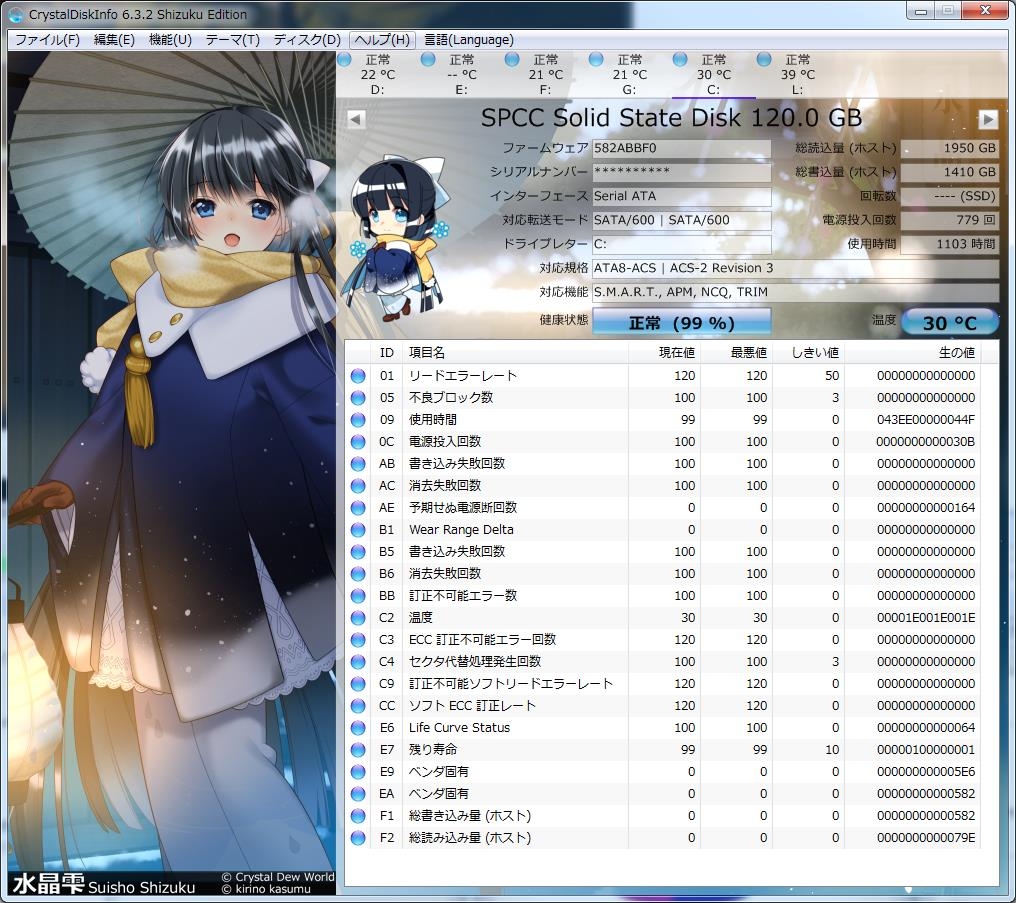Click status icon for BB 訂正不可能エラー数

point(358,596)
